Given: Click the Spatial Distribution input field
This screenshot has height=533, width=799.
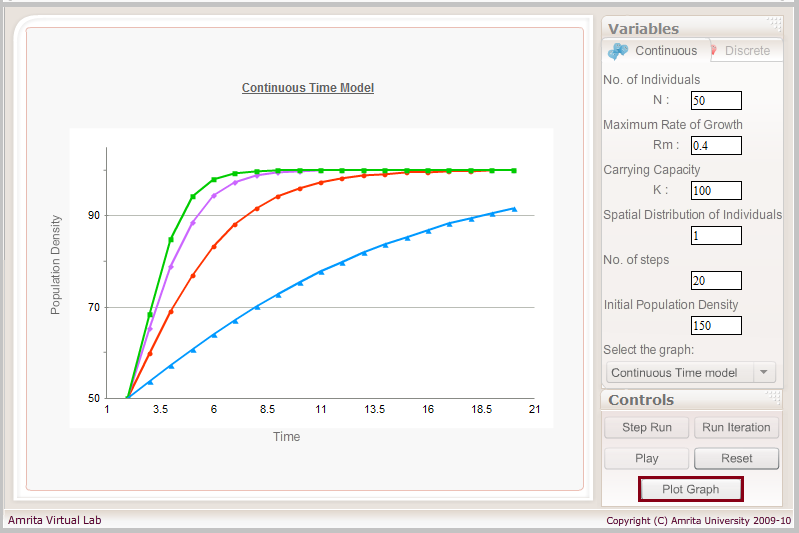Looking at the screenshot, I should pyautogui.click(x=716, y=235).
